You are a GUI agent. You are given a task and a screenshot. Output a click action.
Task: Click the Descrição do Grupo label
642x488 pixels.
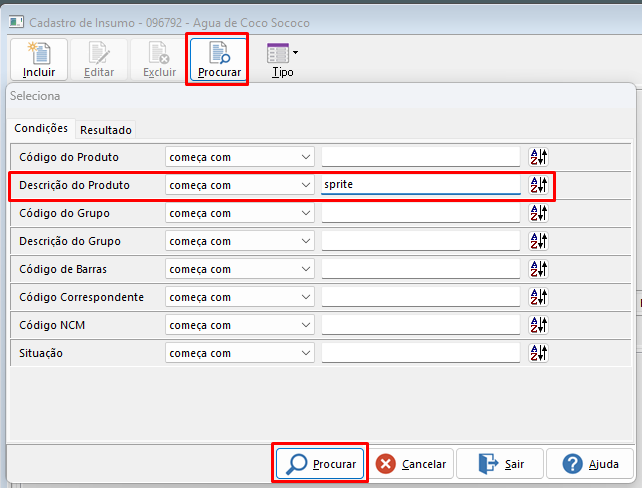tap(70, 241)
